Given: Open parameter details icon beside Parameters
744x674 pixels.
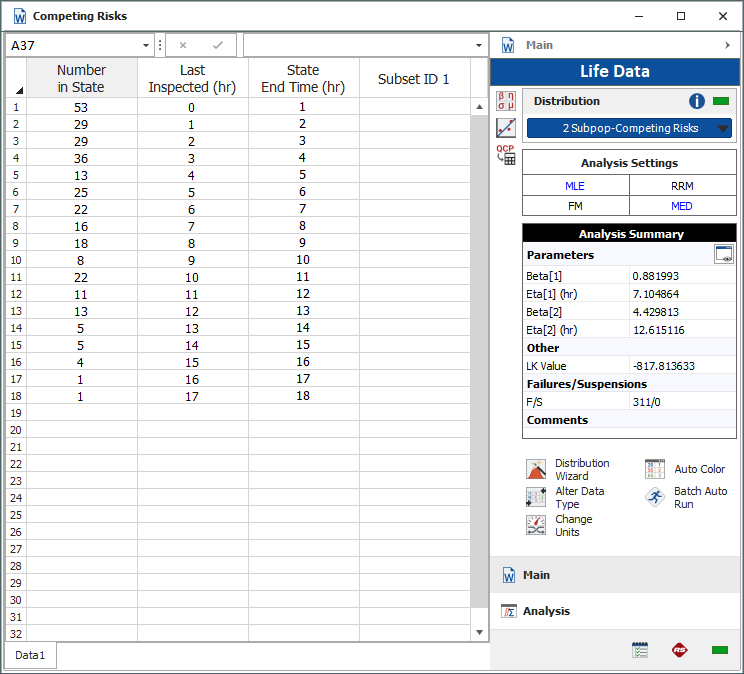Looking at the screenshot, I should click(x=724, y=255).
